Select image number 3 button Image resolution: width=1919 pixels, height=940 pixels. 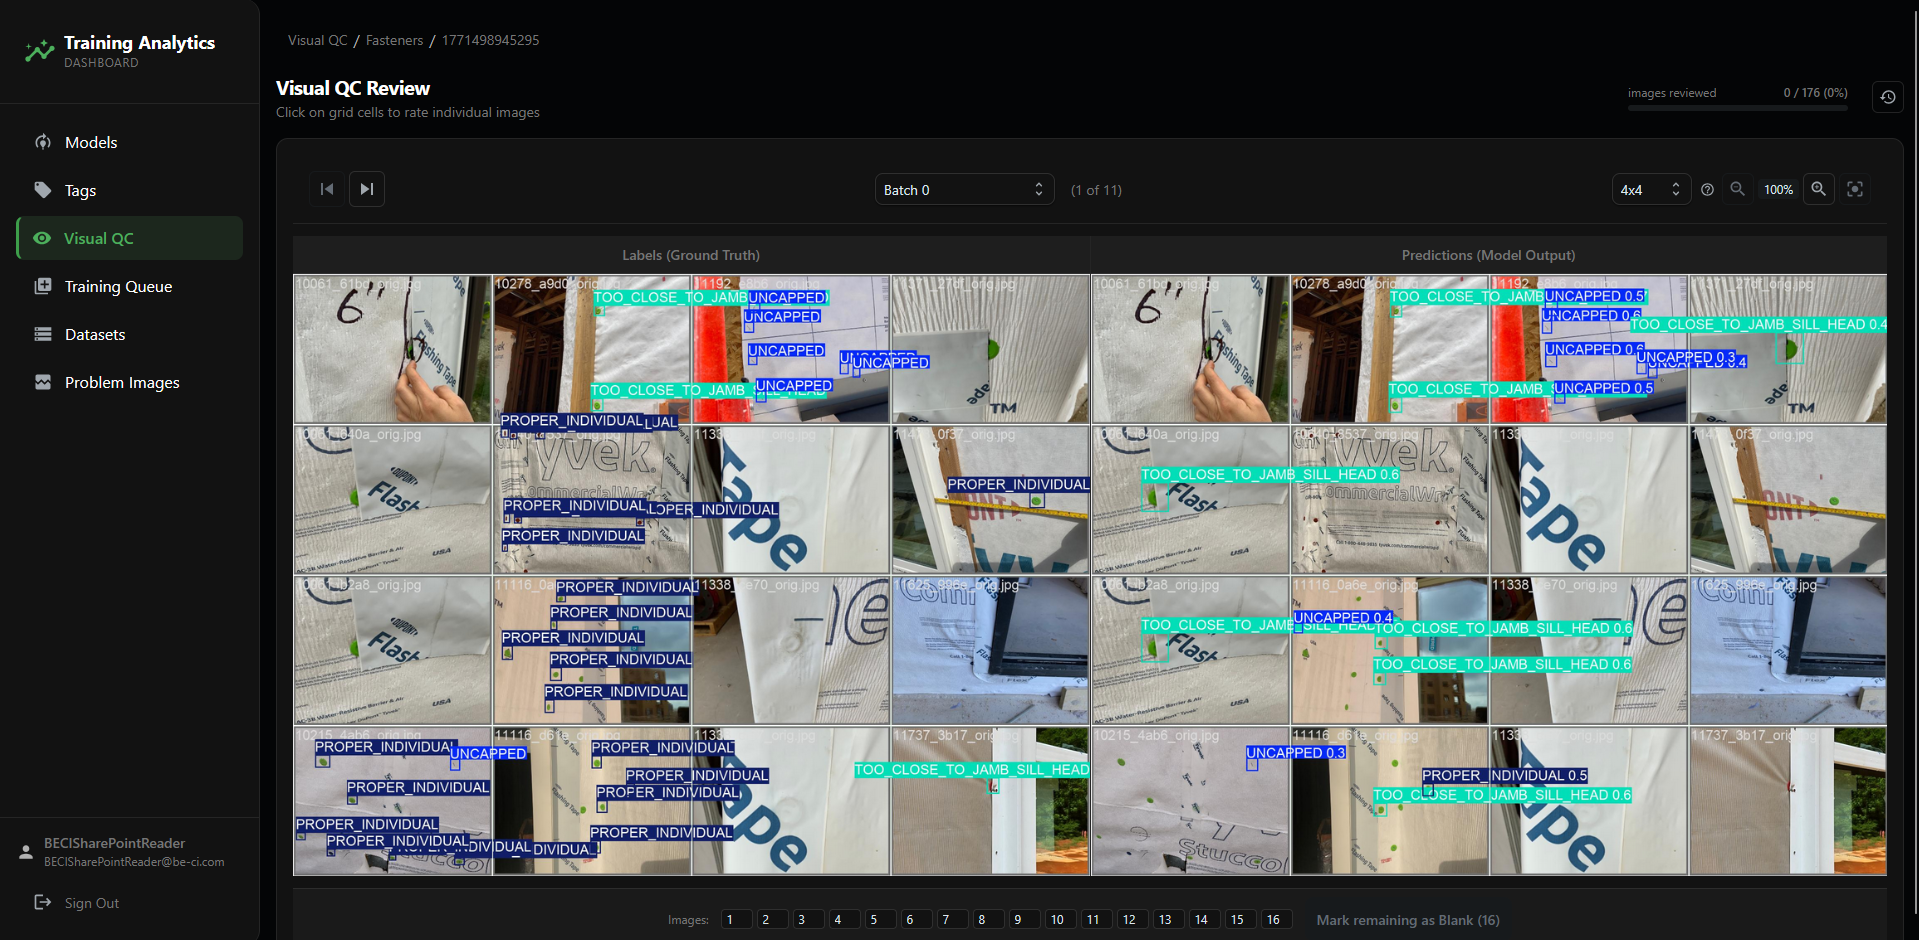click(x=808, y=920)
